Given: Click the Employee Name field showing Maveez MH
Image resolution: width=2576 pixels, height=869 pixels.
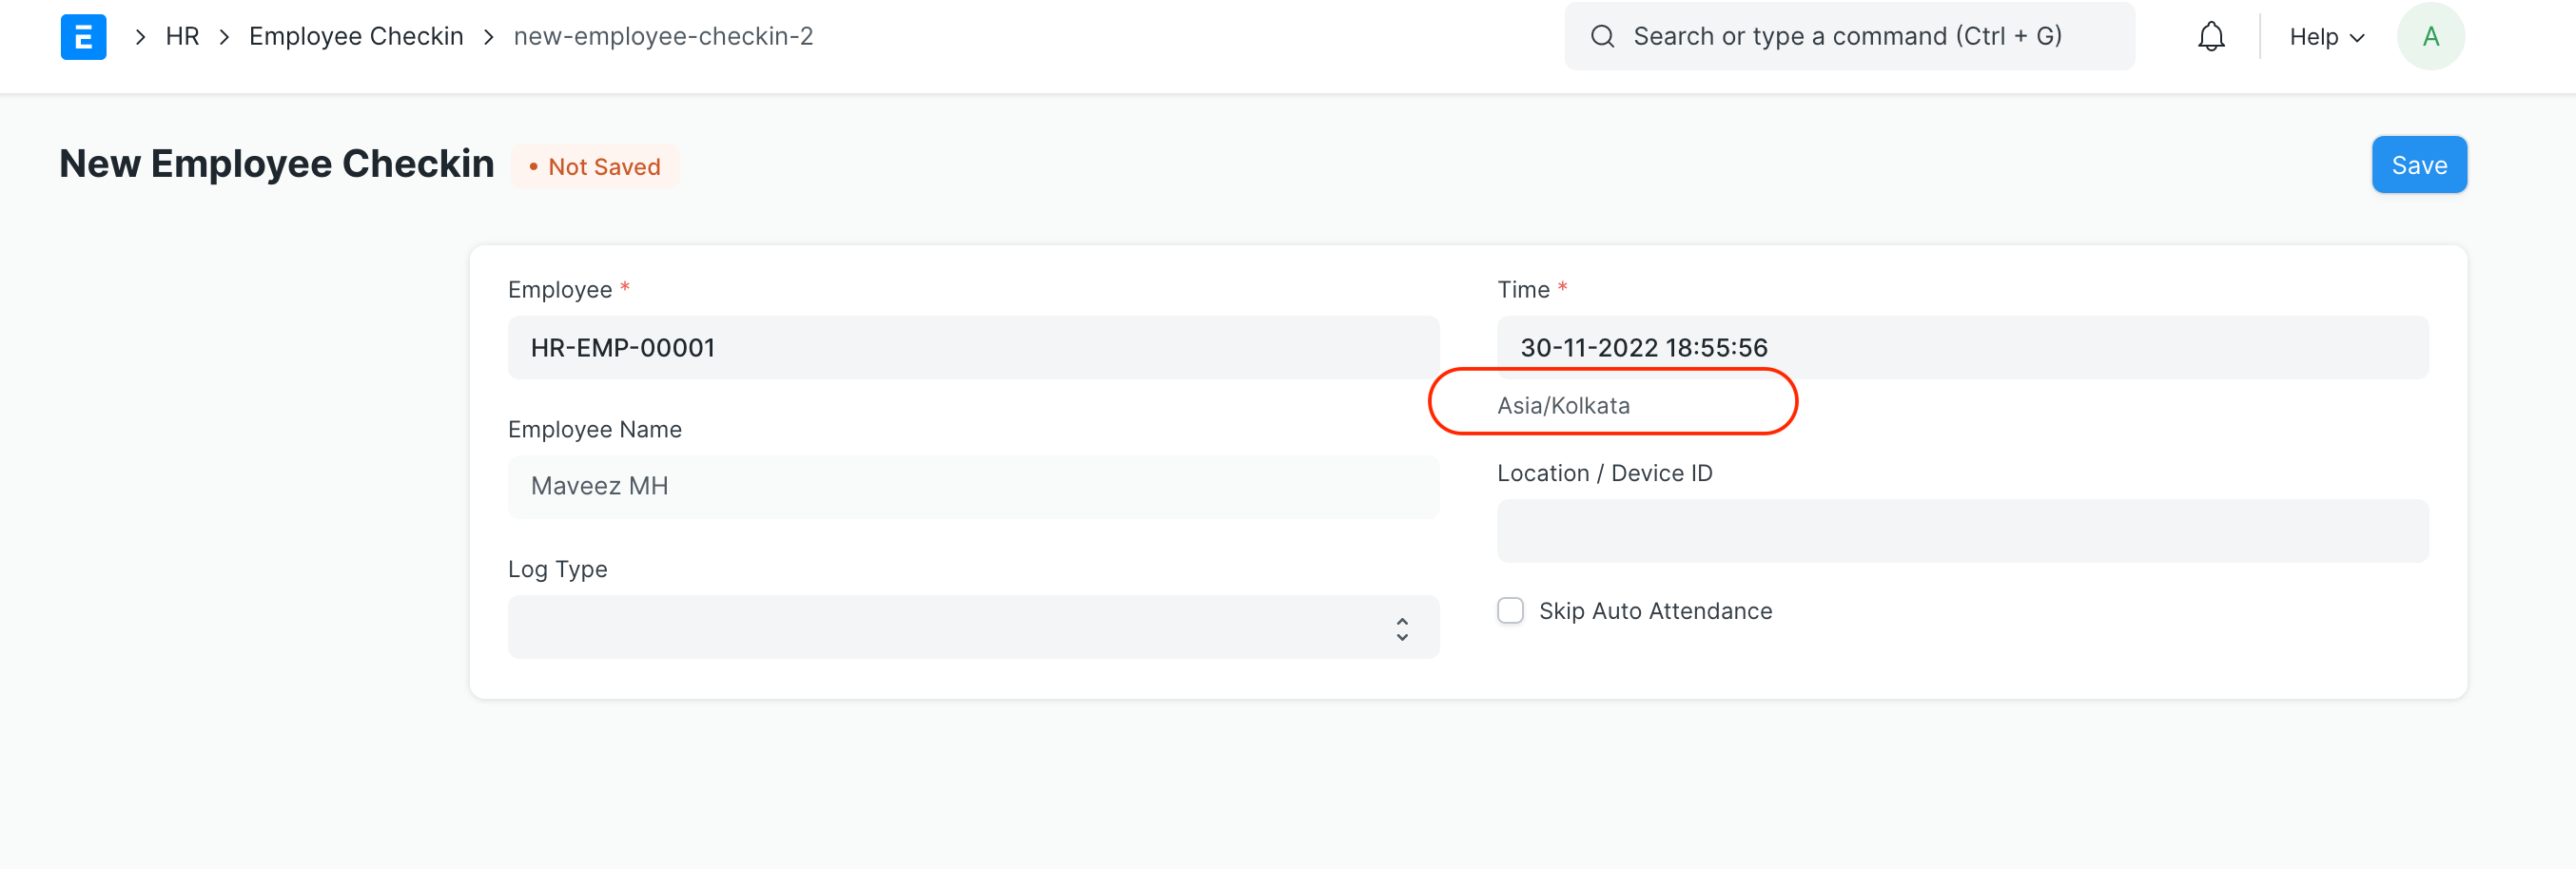Looking at the screenshot, I should click(x=973, y=487).
